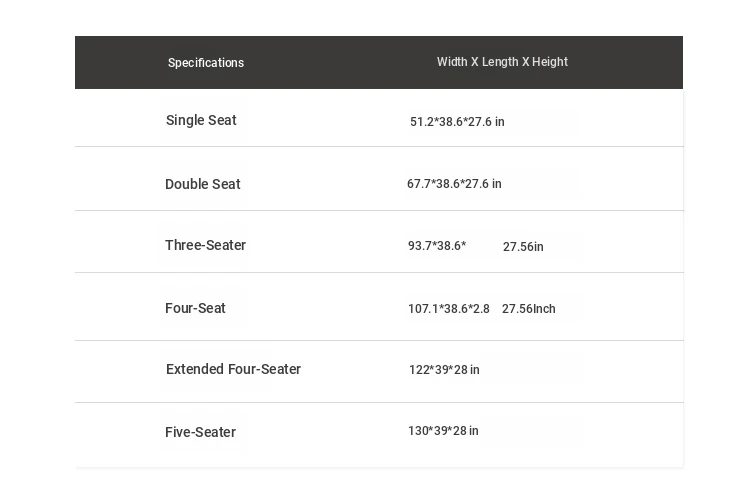
Task: Select the Double Seat row label
Action: 203,184
